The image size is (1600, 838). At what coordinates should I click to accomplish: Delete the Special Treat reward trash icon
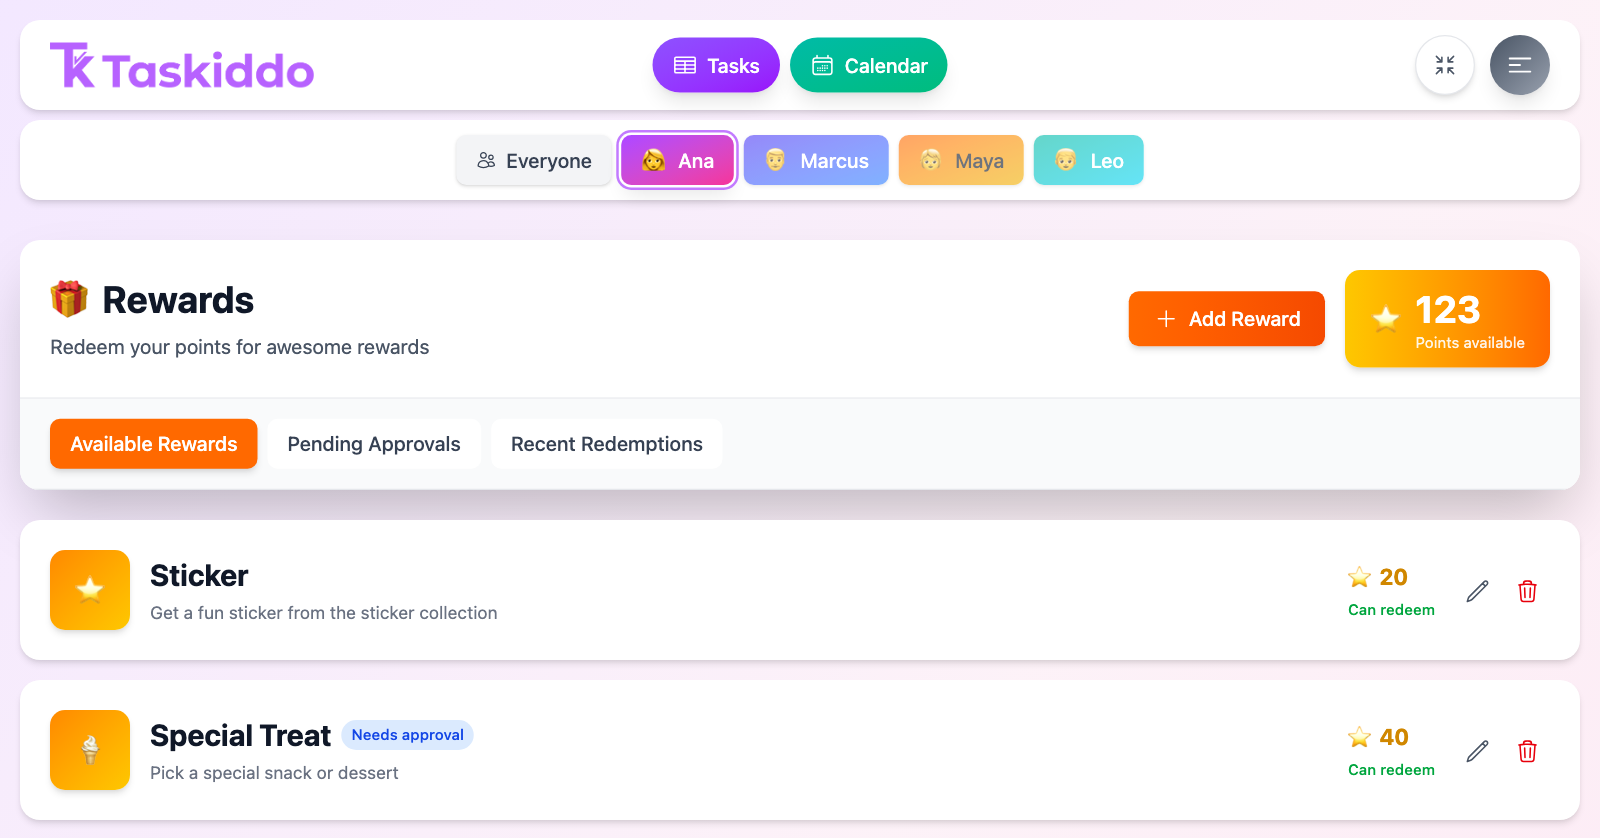click(1527, 751)
